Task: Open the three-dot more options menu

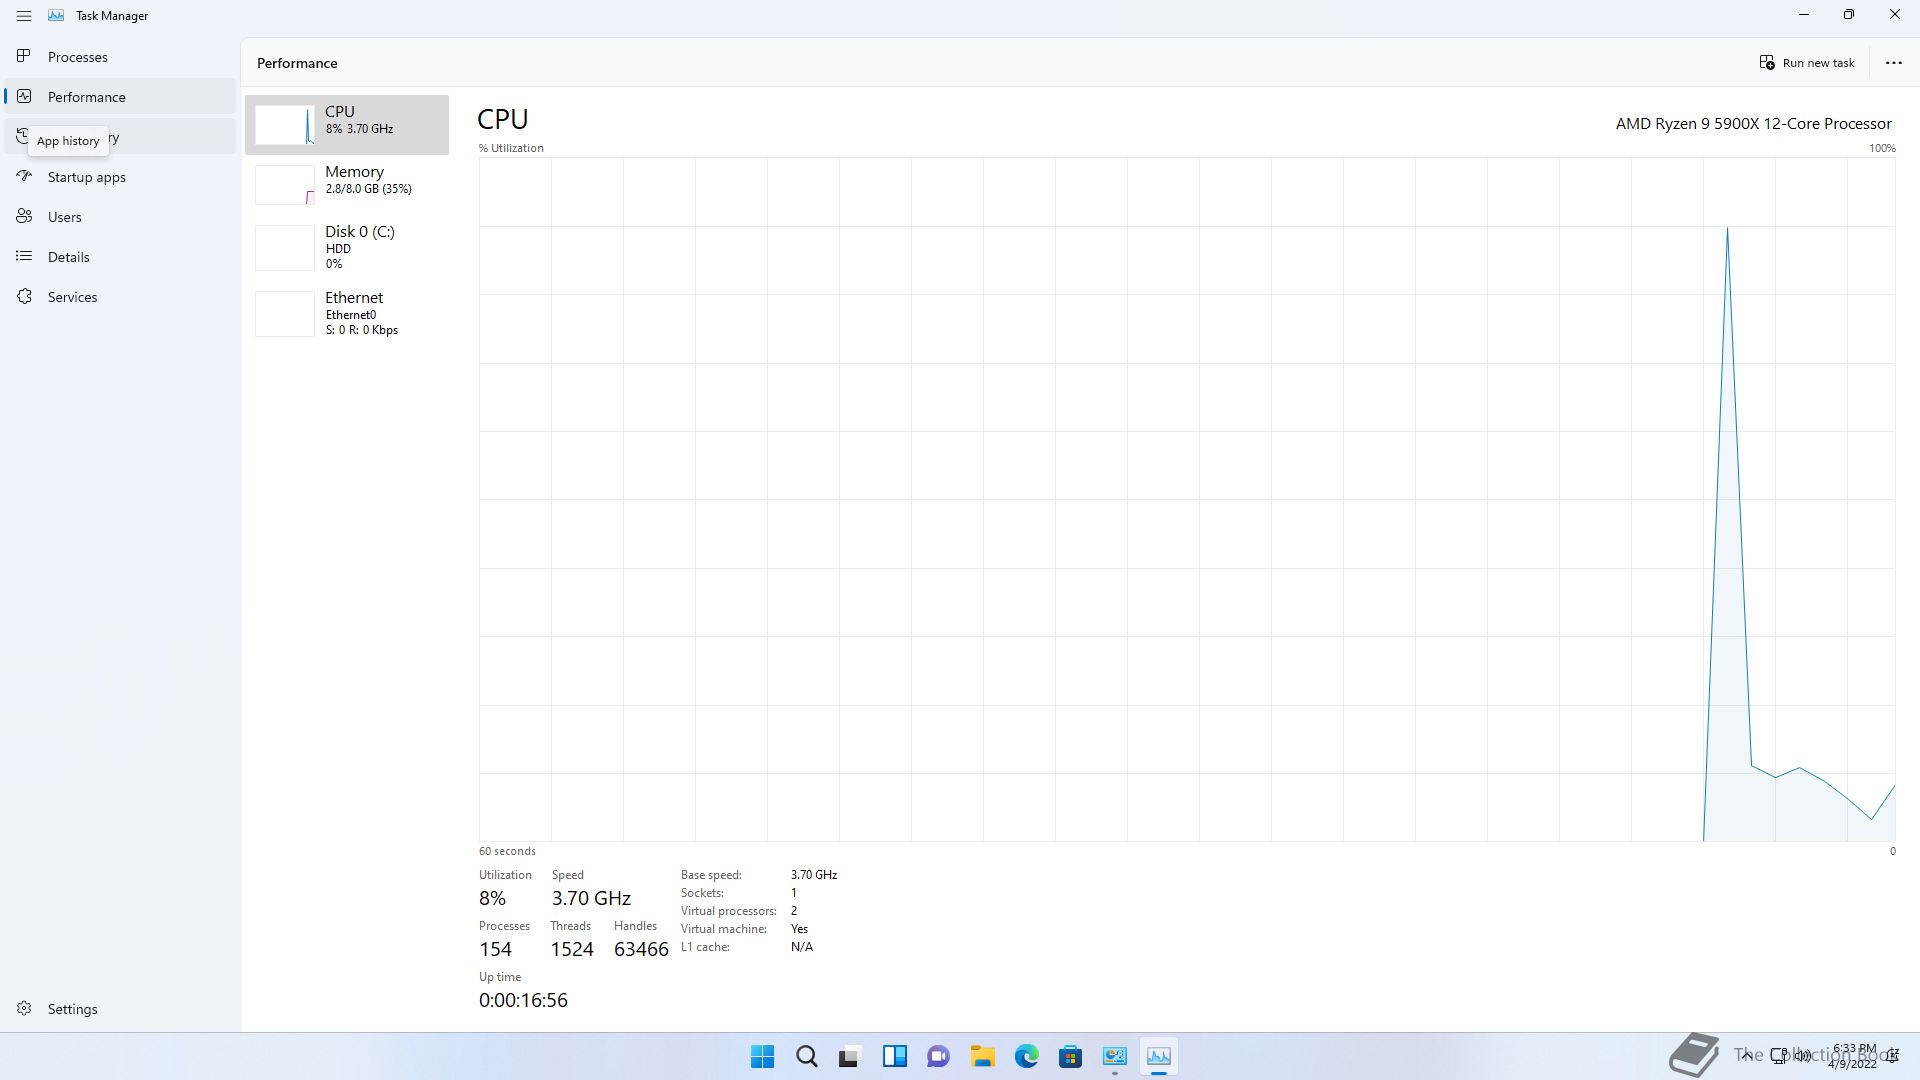Action: (x=1893, y=63)
